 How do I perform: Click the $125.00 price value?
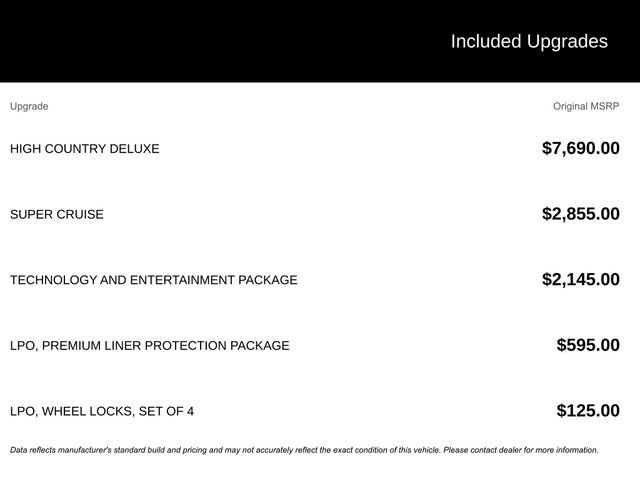pos(588,411)
